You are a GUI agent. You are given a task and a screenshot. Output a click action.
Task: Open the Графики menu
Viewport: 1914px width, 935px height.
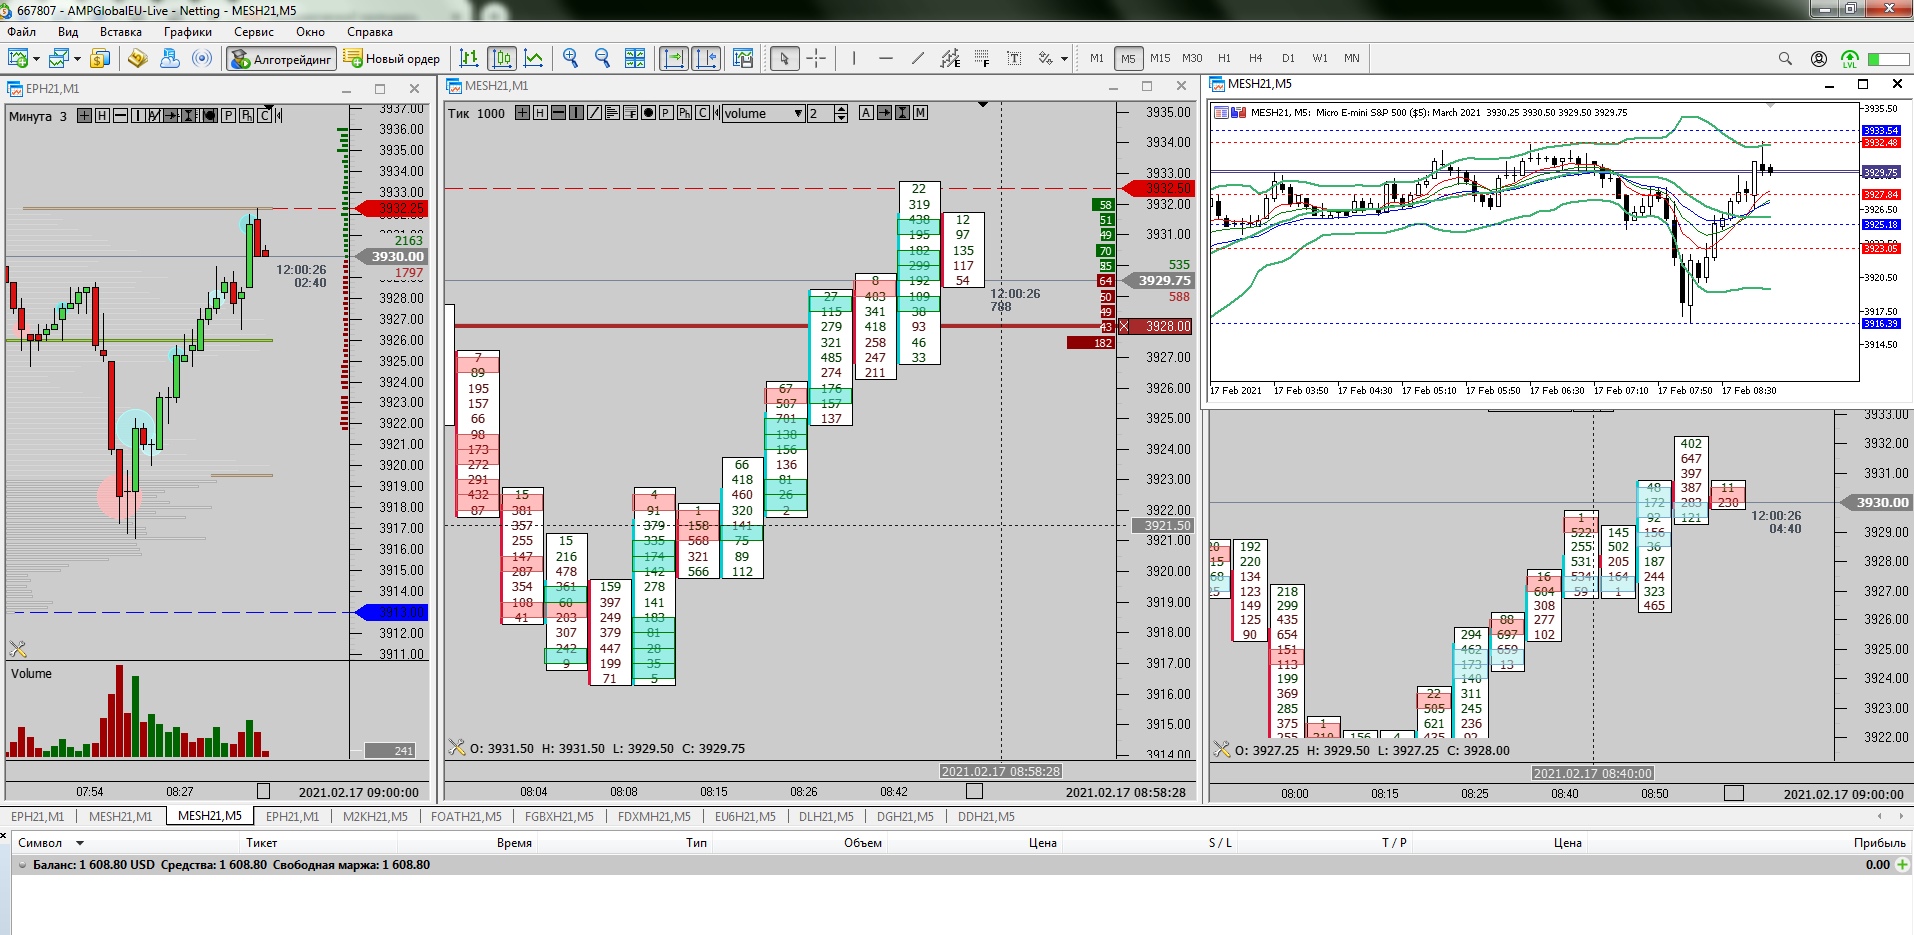tap(188, 32)
